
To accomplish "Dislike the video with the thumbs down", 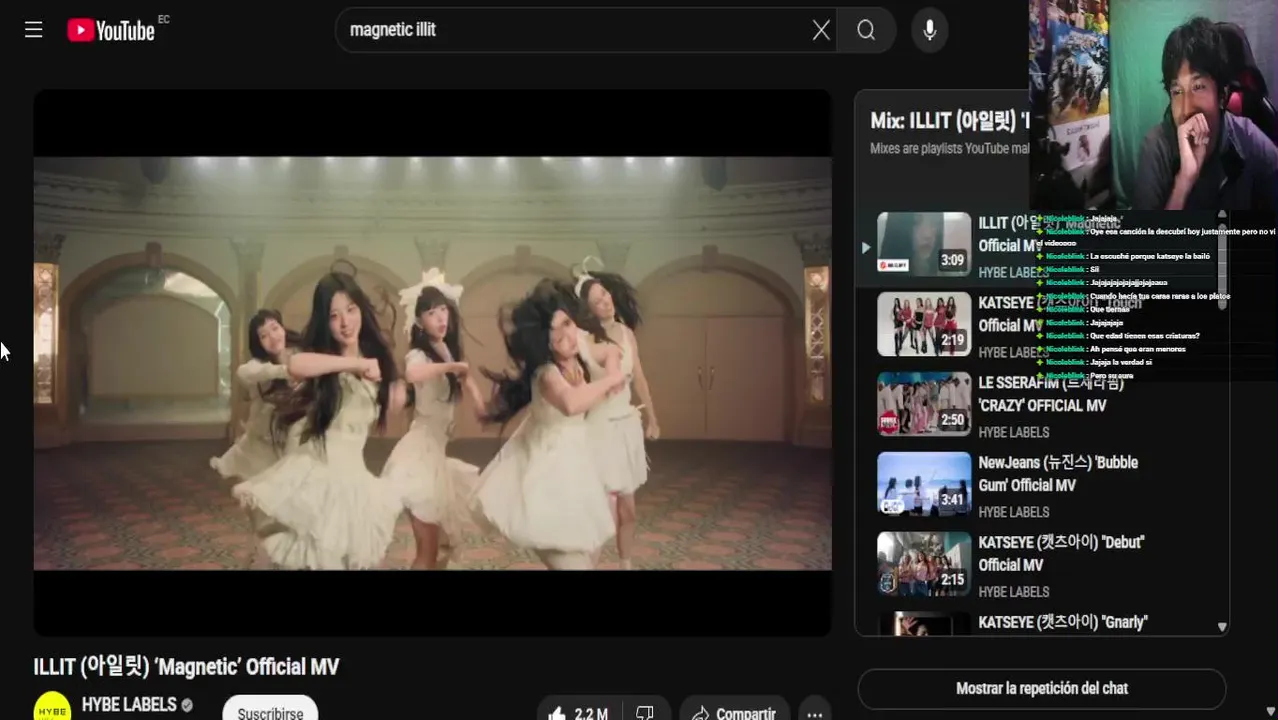I will point(645,713).
